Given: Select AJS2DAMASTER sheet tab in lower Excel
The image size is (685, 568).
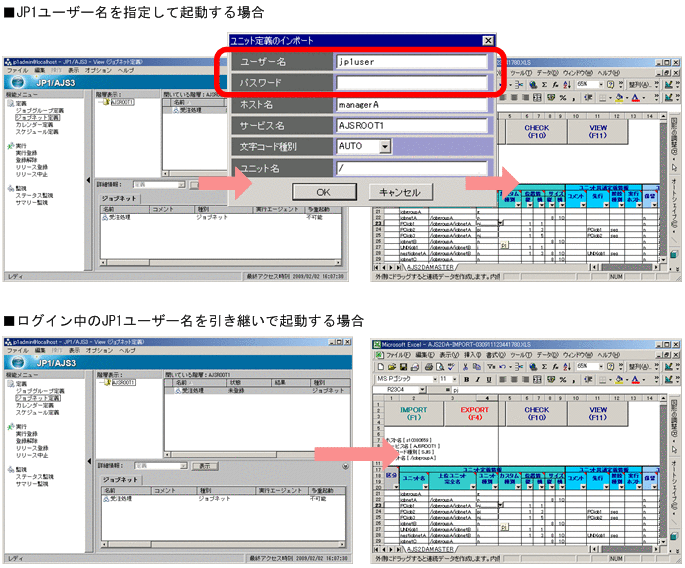Looking at the screenshot, I should (430, 549).
